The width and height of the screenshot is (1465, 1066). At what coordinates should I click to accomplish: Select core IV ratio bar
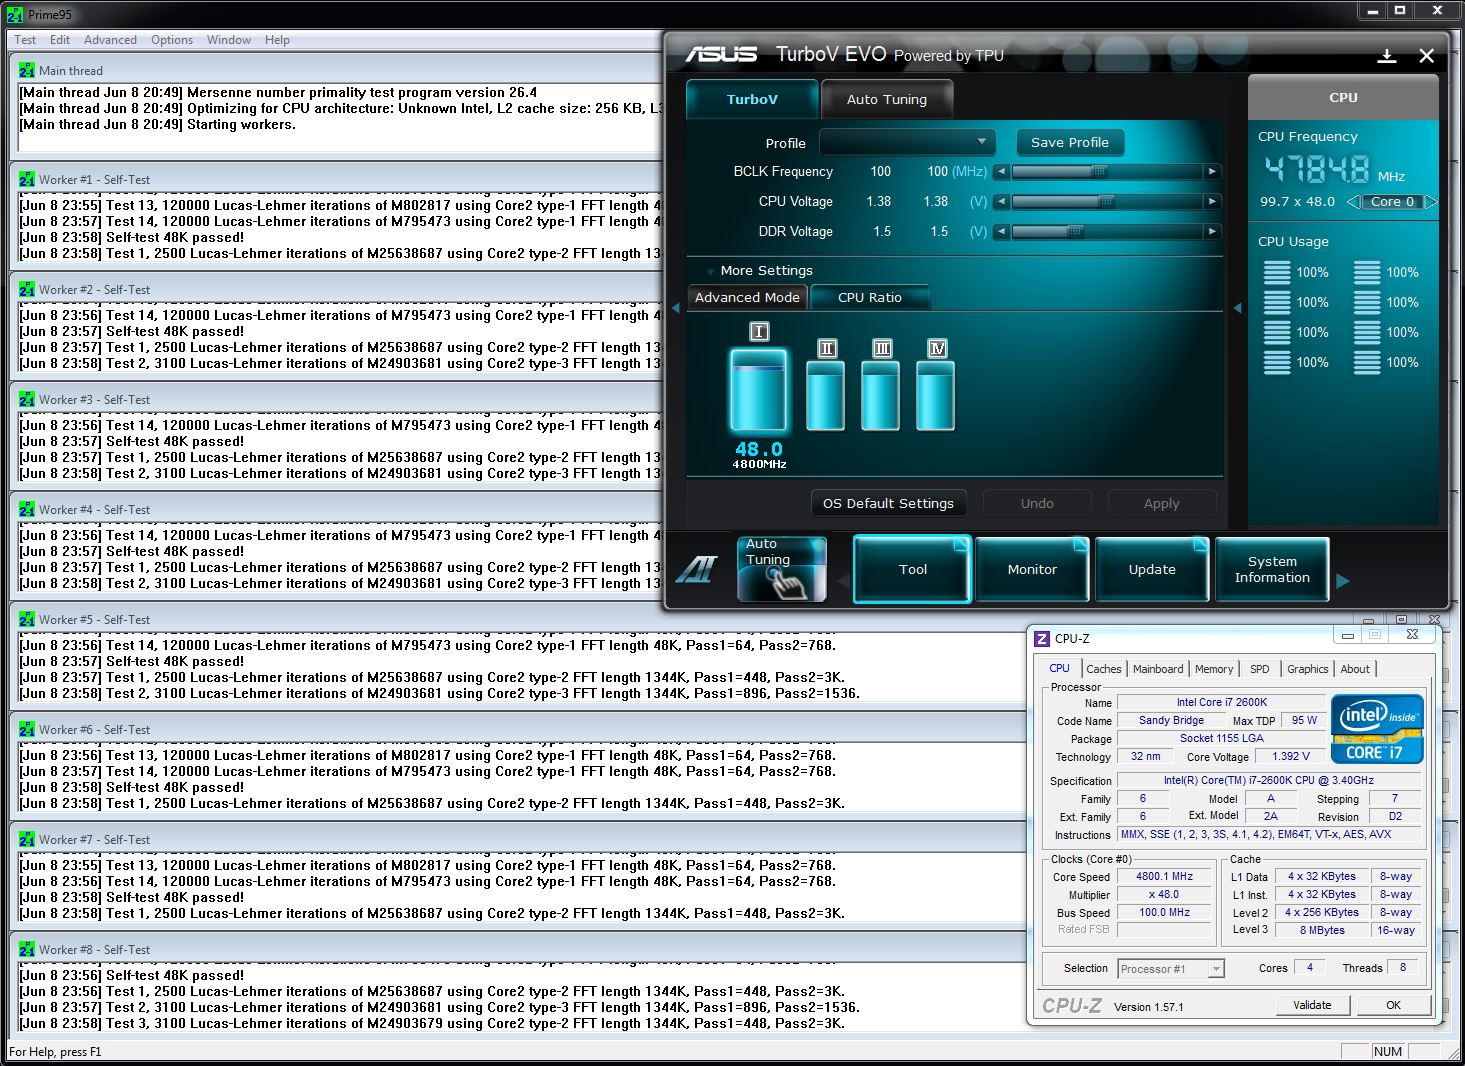click(x=936, y=396)
